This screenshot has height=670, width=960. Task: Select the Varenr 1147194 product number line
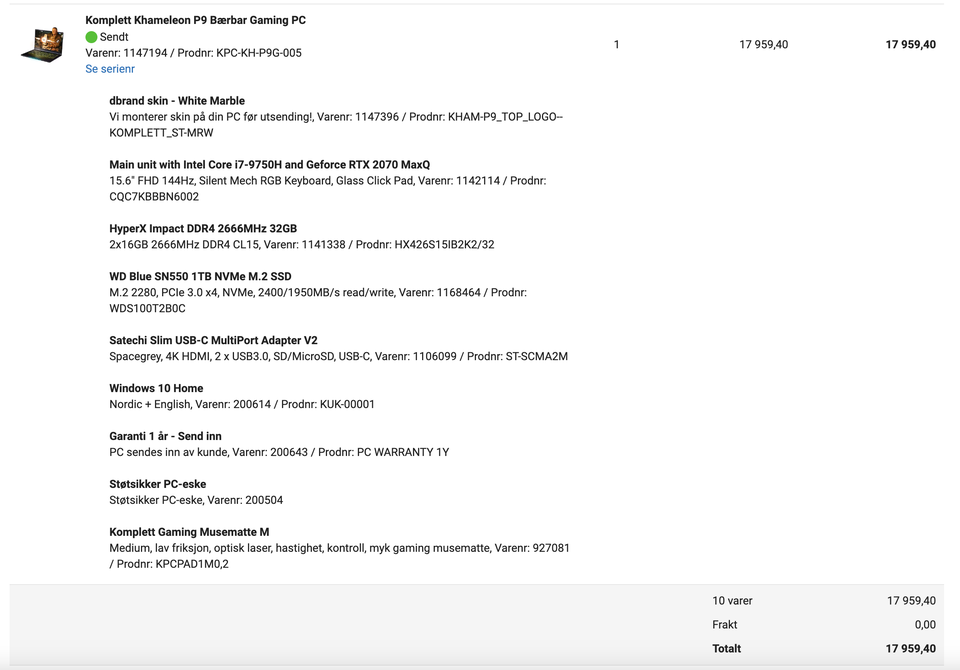193,53
